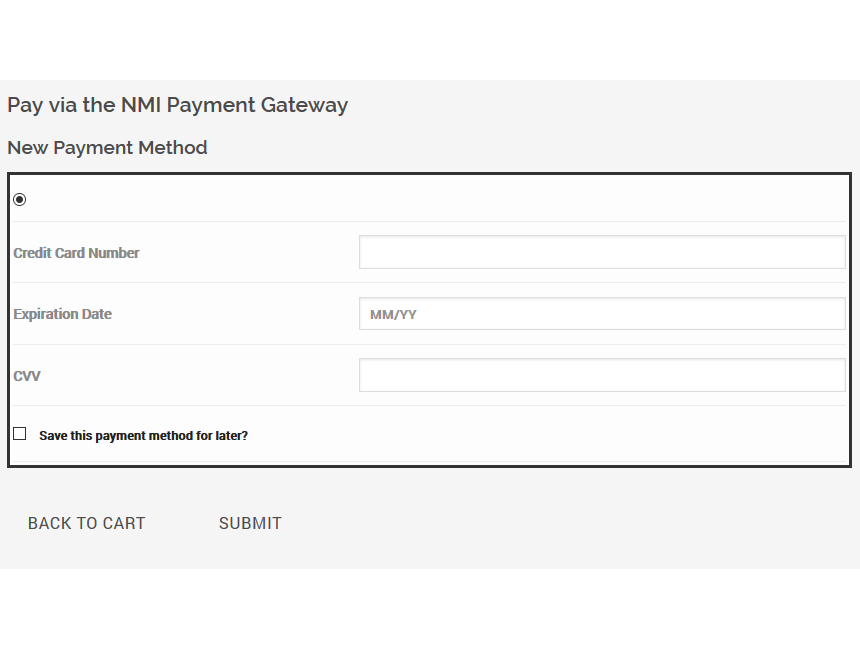The image size is (860, 650).
Task: Click the "New Payment Method" heading
Action: [107, 148]
